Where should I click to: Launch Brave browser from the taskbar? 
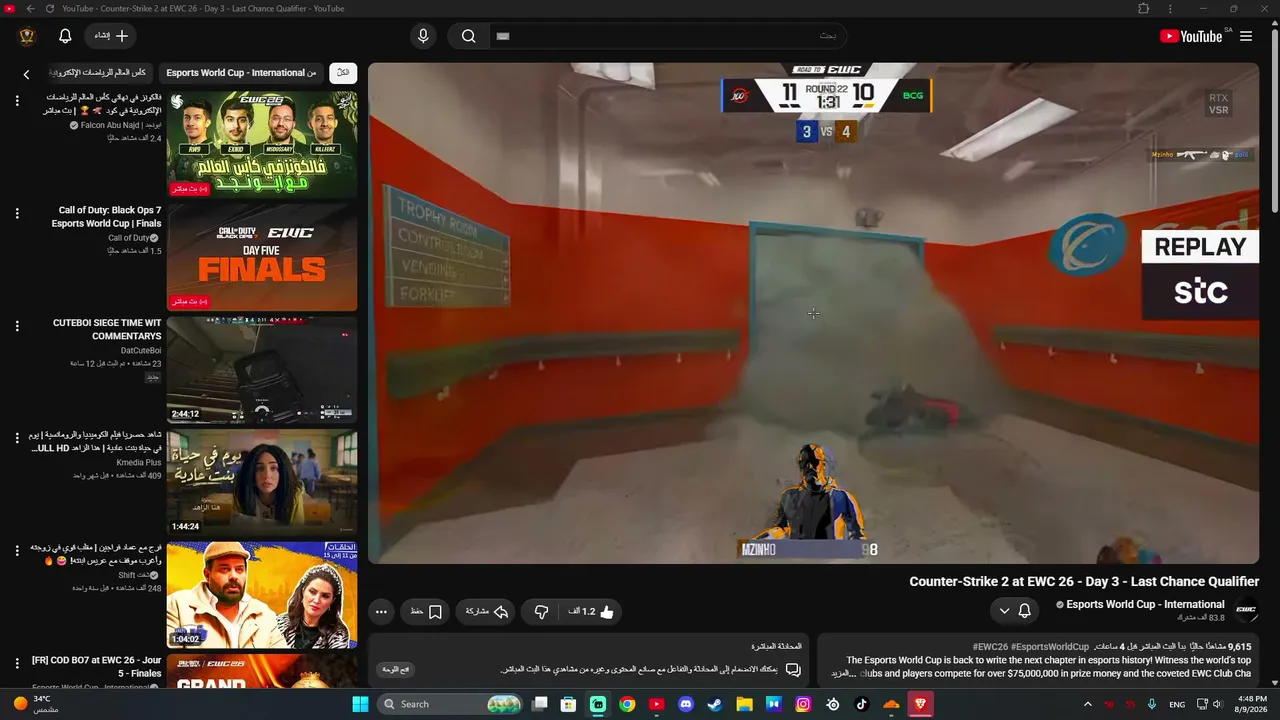[x=920, y=704]
